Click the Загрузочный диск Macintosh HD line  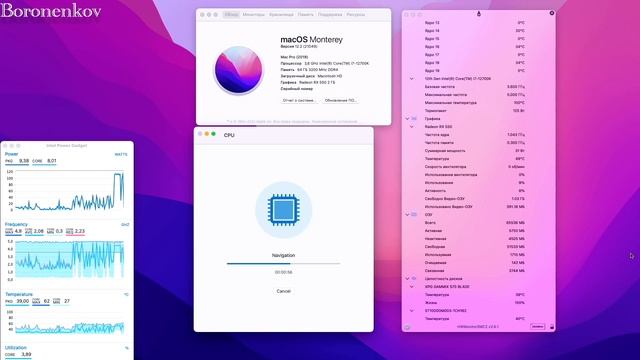coord(311,76)
